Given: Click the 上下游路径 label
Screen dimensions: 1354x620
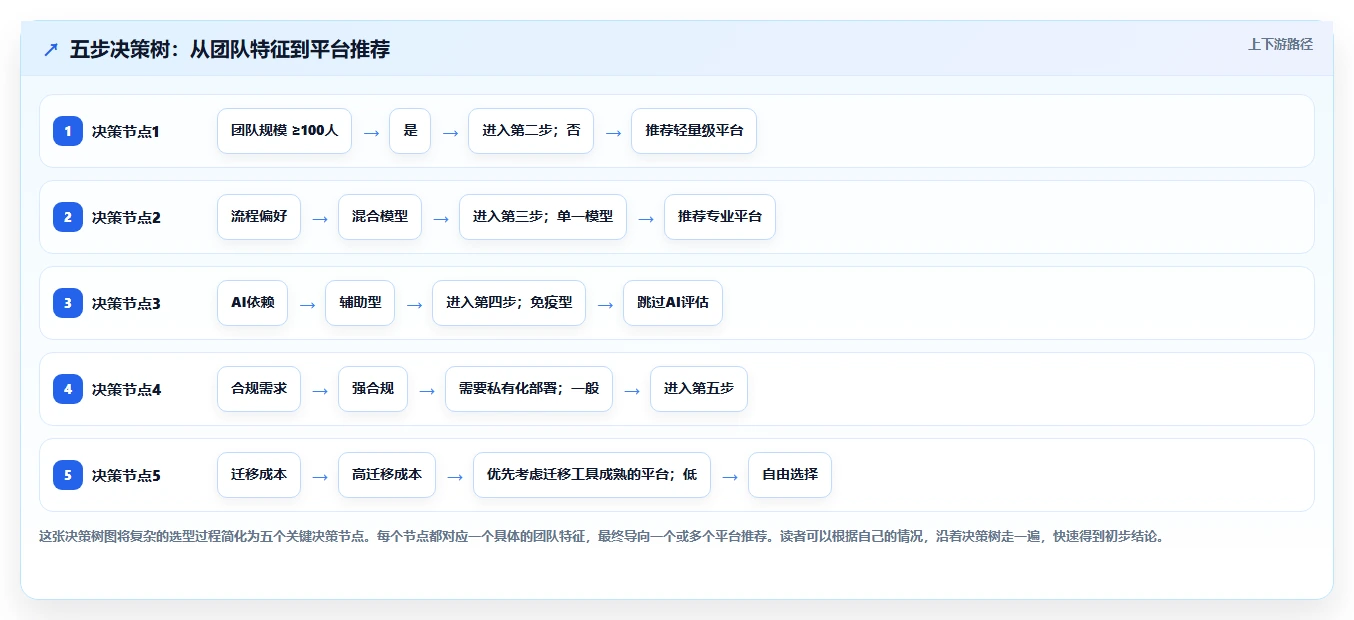Looking at the screenshot, I should pos(1280,45).
